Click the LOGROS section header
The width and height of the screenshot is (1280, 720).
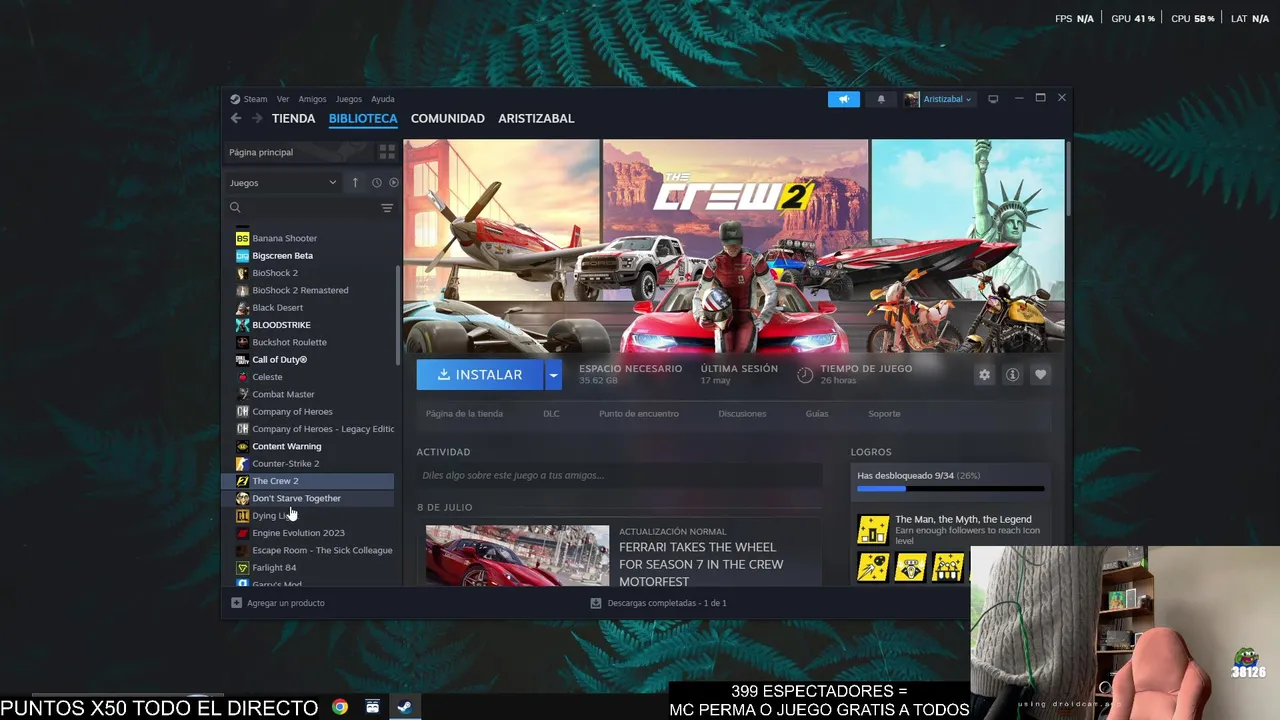click(871, 452)
